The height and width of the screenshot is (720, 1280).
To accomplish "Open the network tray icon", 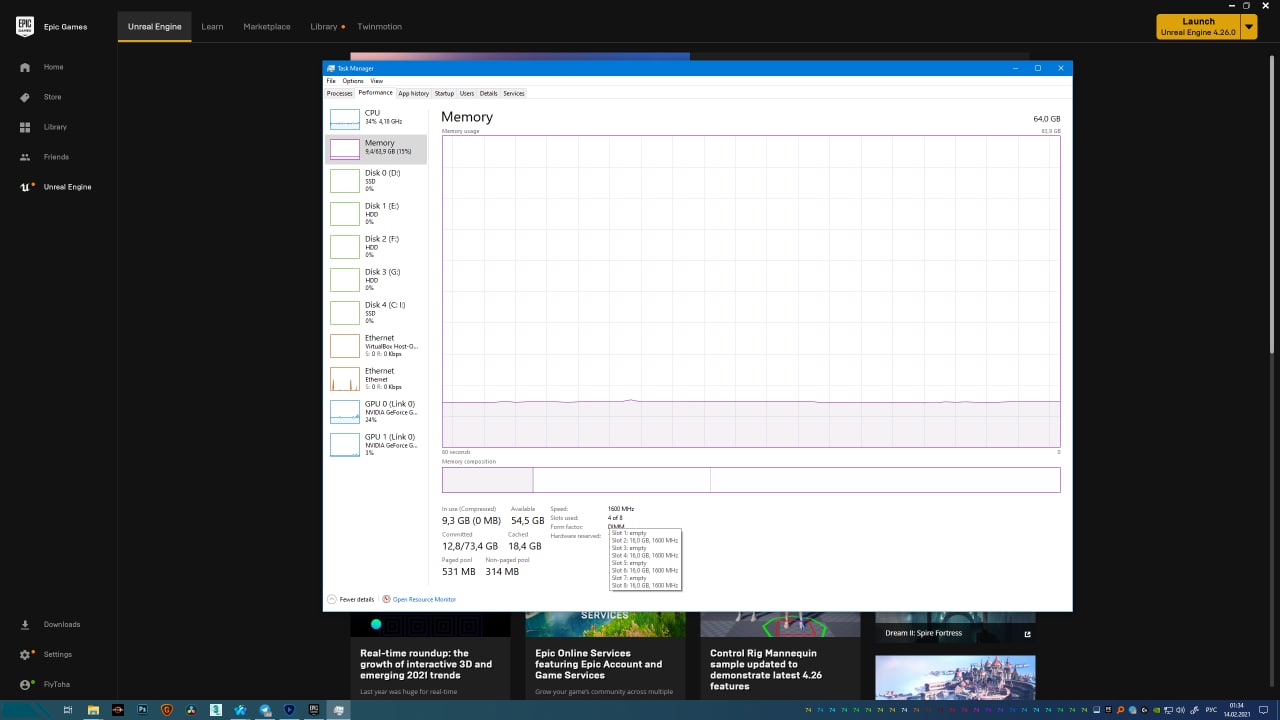I will (1168, 710).
